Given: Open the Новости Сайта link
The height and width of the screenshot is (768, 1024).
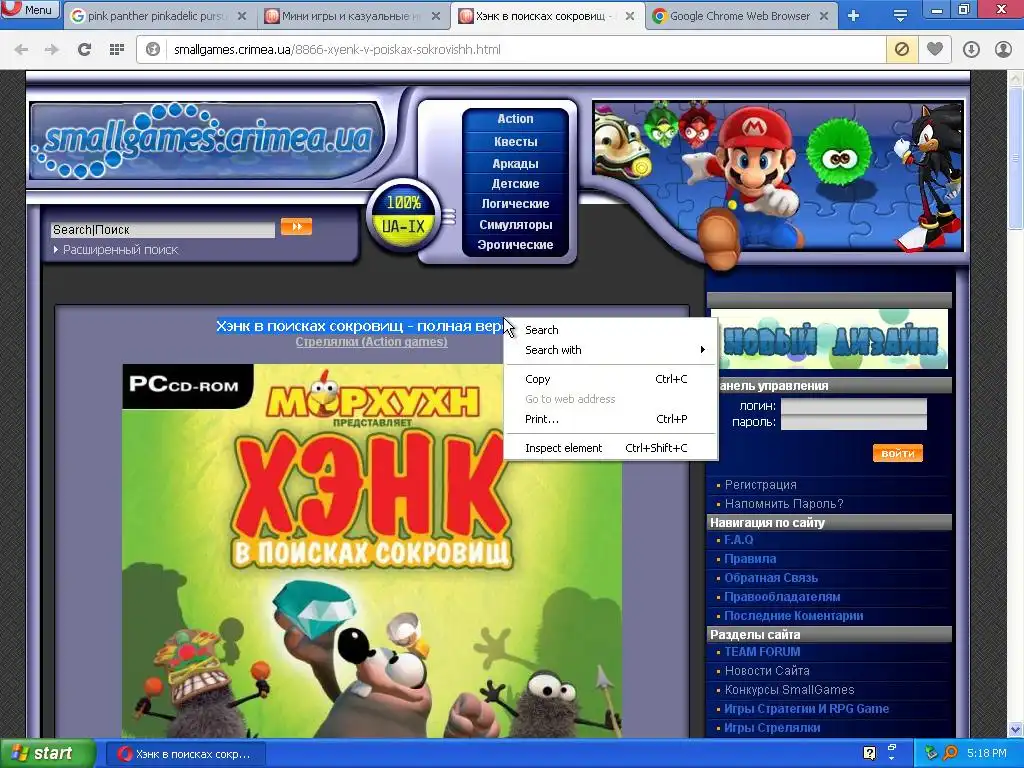Looking at the screenshot, I should 767,670.
